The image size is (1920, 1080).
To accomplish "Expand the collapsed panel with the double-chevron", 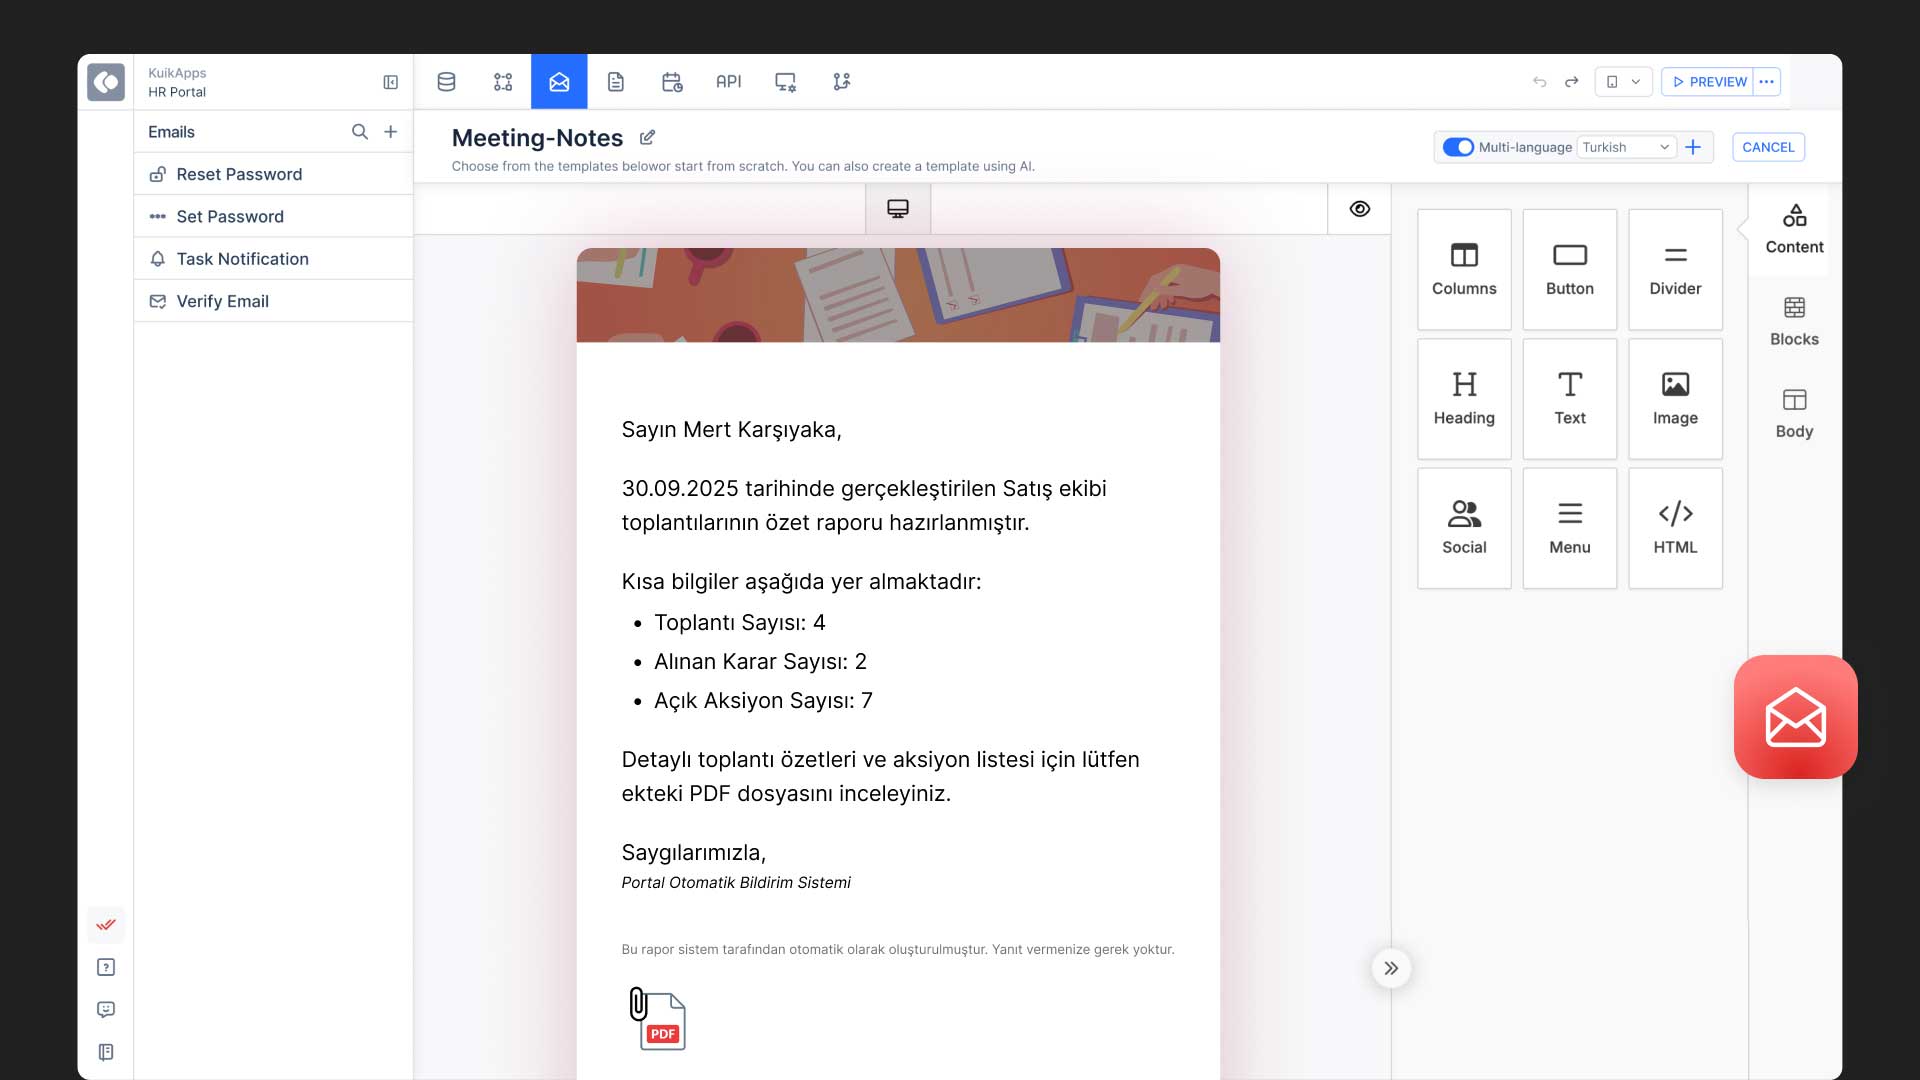I will point(1391,967).
